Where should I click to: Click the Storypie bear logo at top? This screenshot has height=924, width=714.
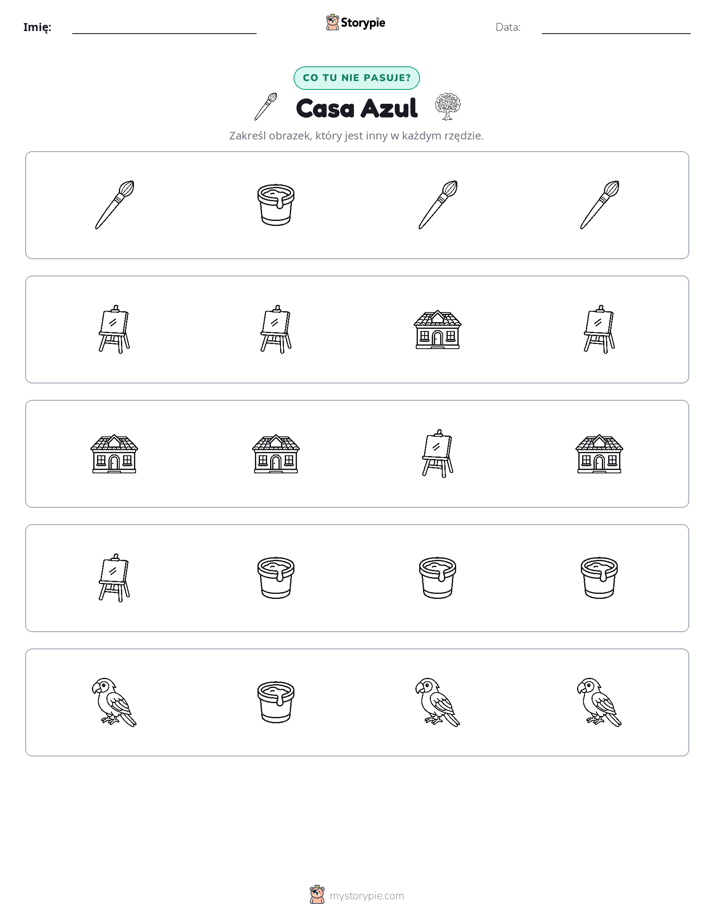pos(332,22)
